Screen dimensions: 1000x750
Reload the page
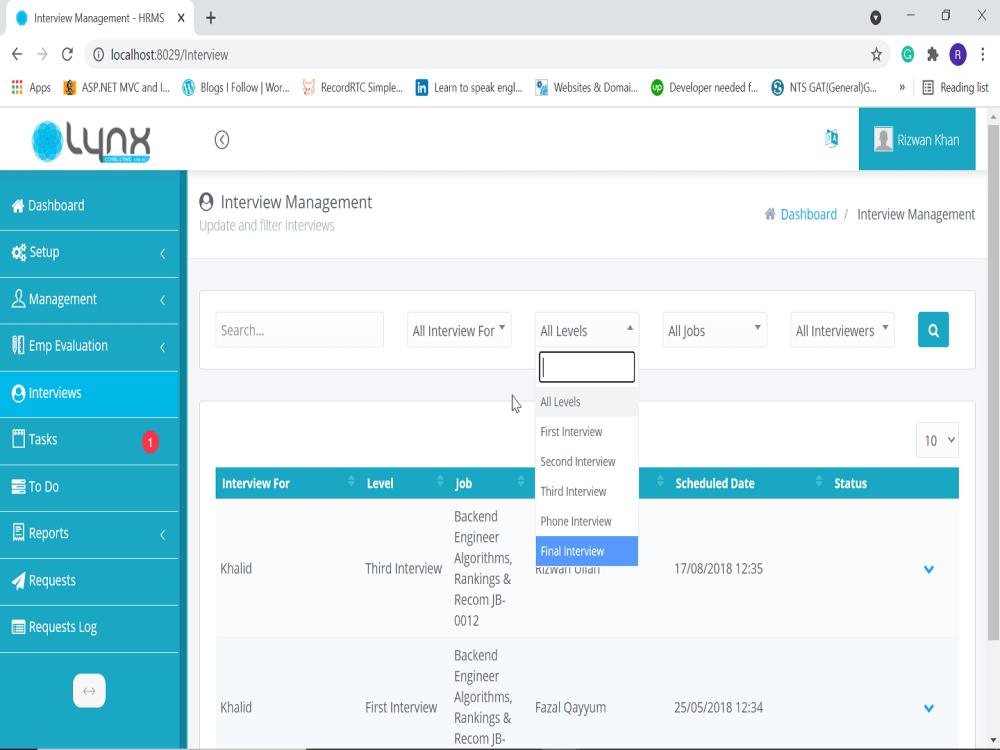click(x=67, y=54)
